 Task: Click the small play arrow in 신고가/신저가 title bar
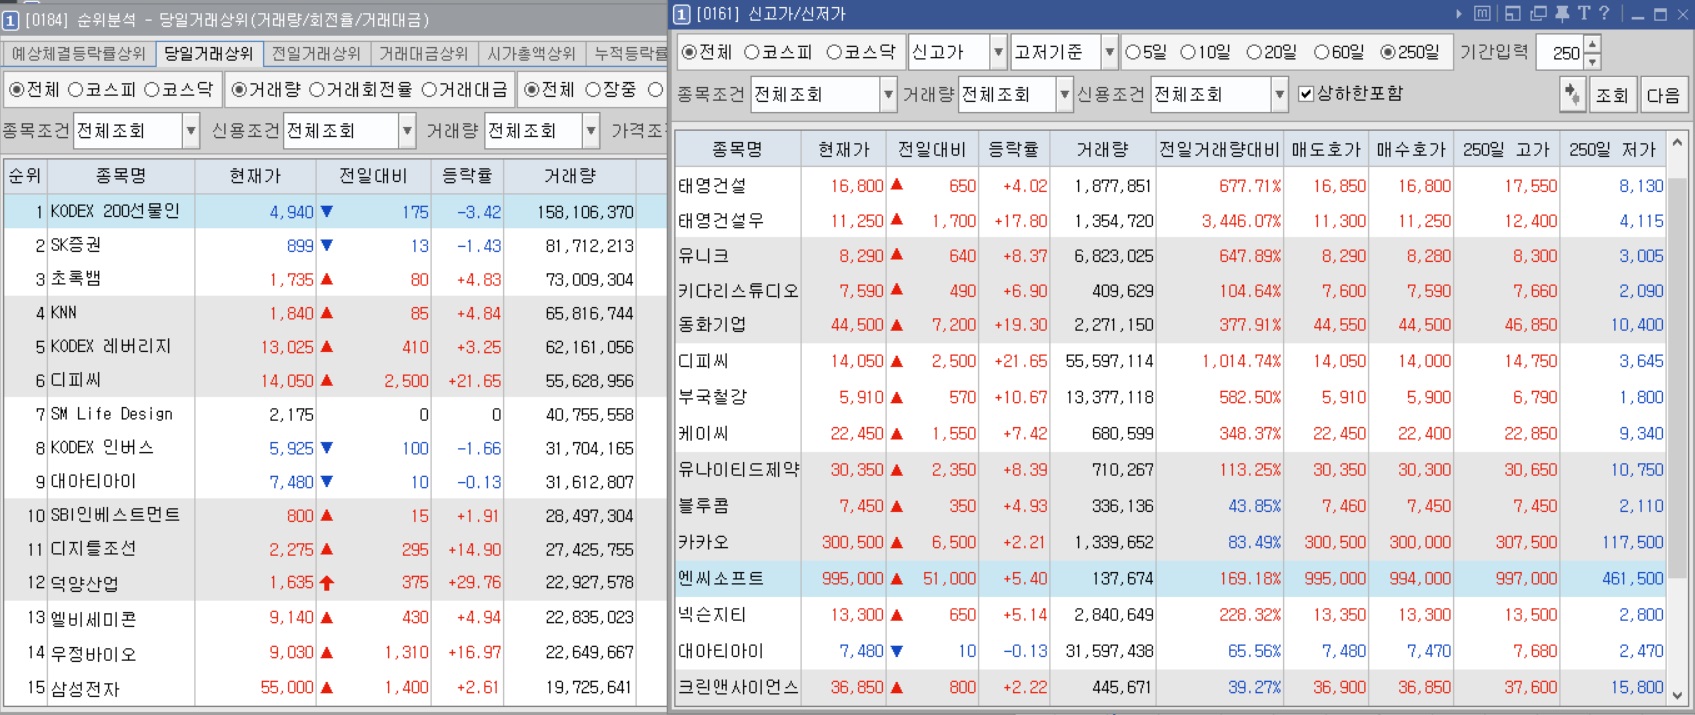(1459, 14)
